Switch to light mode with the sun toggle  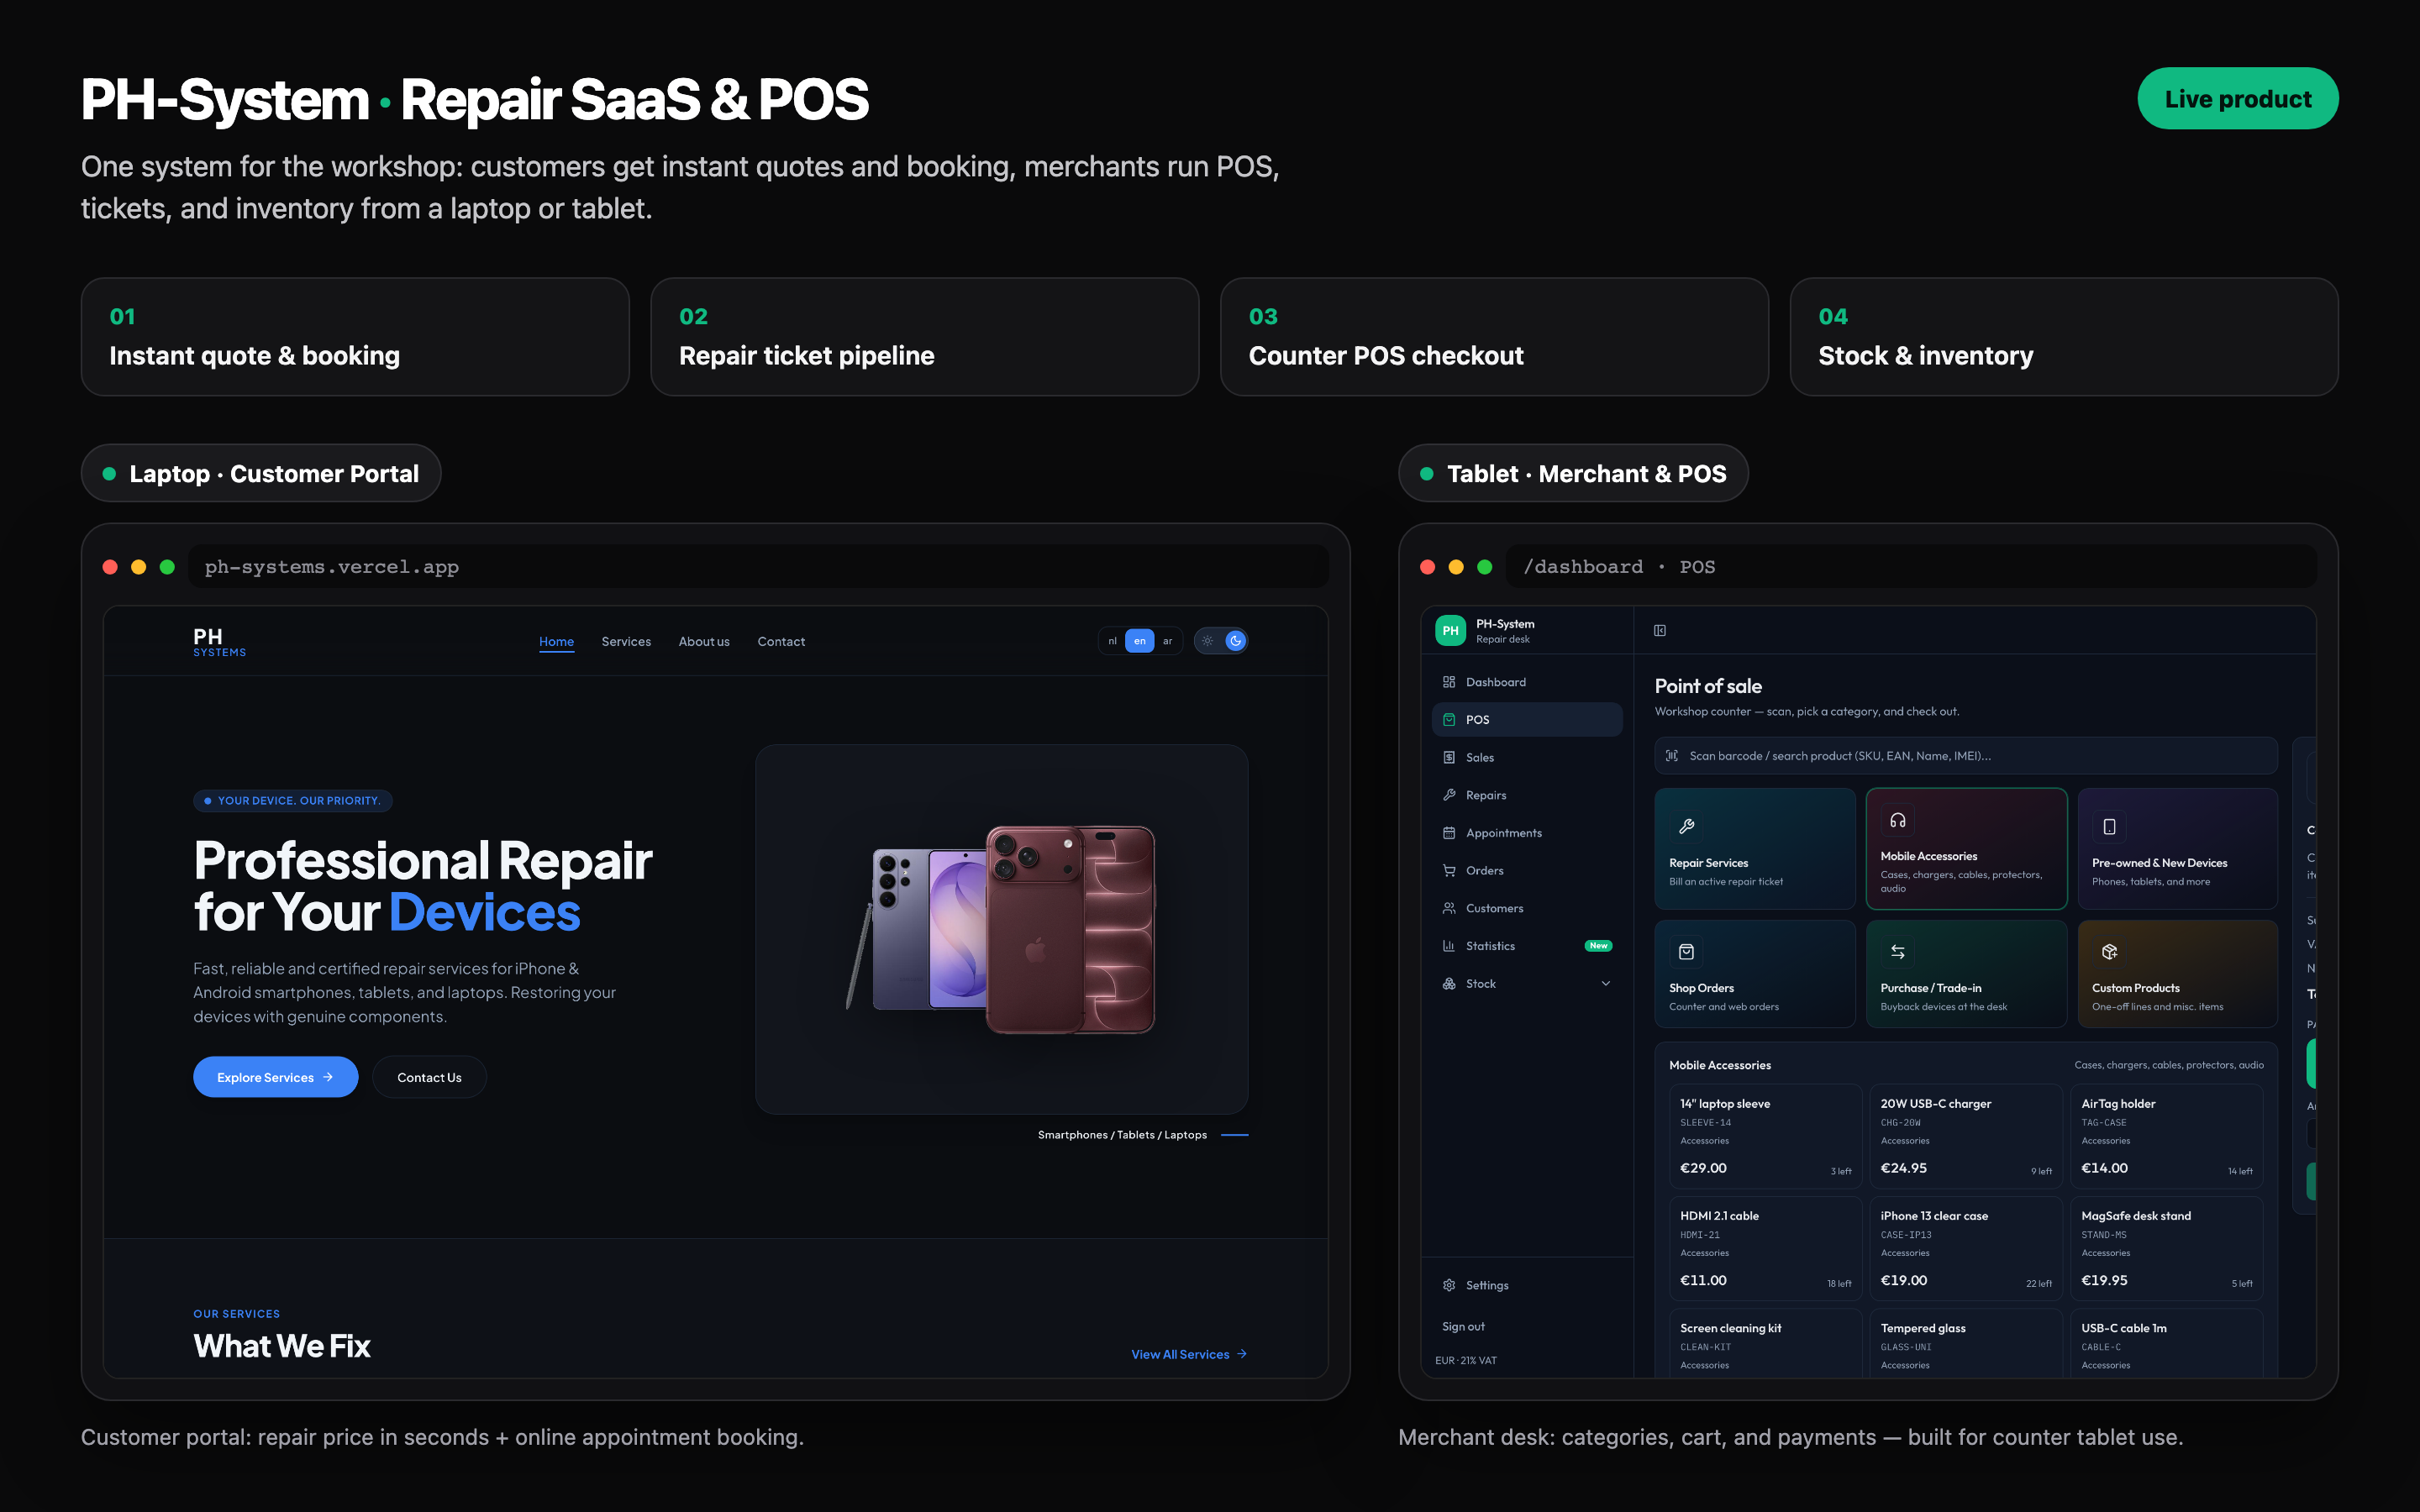(x=1208, y=641)
